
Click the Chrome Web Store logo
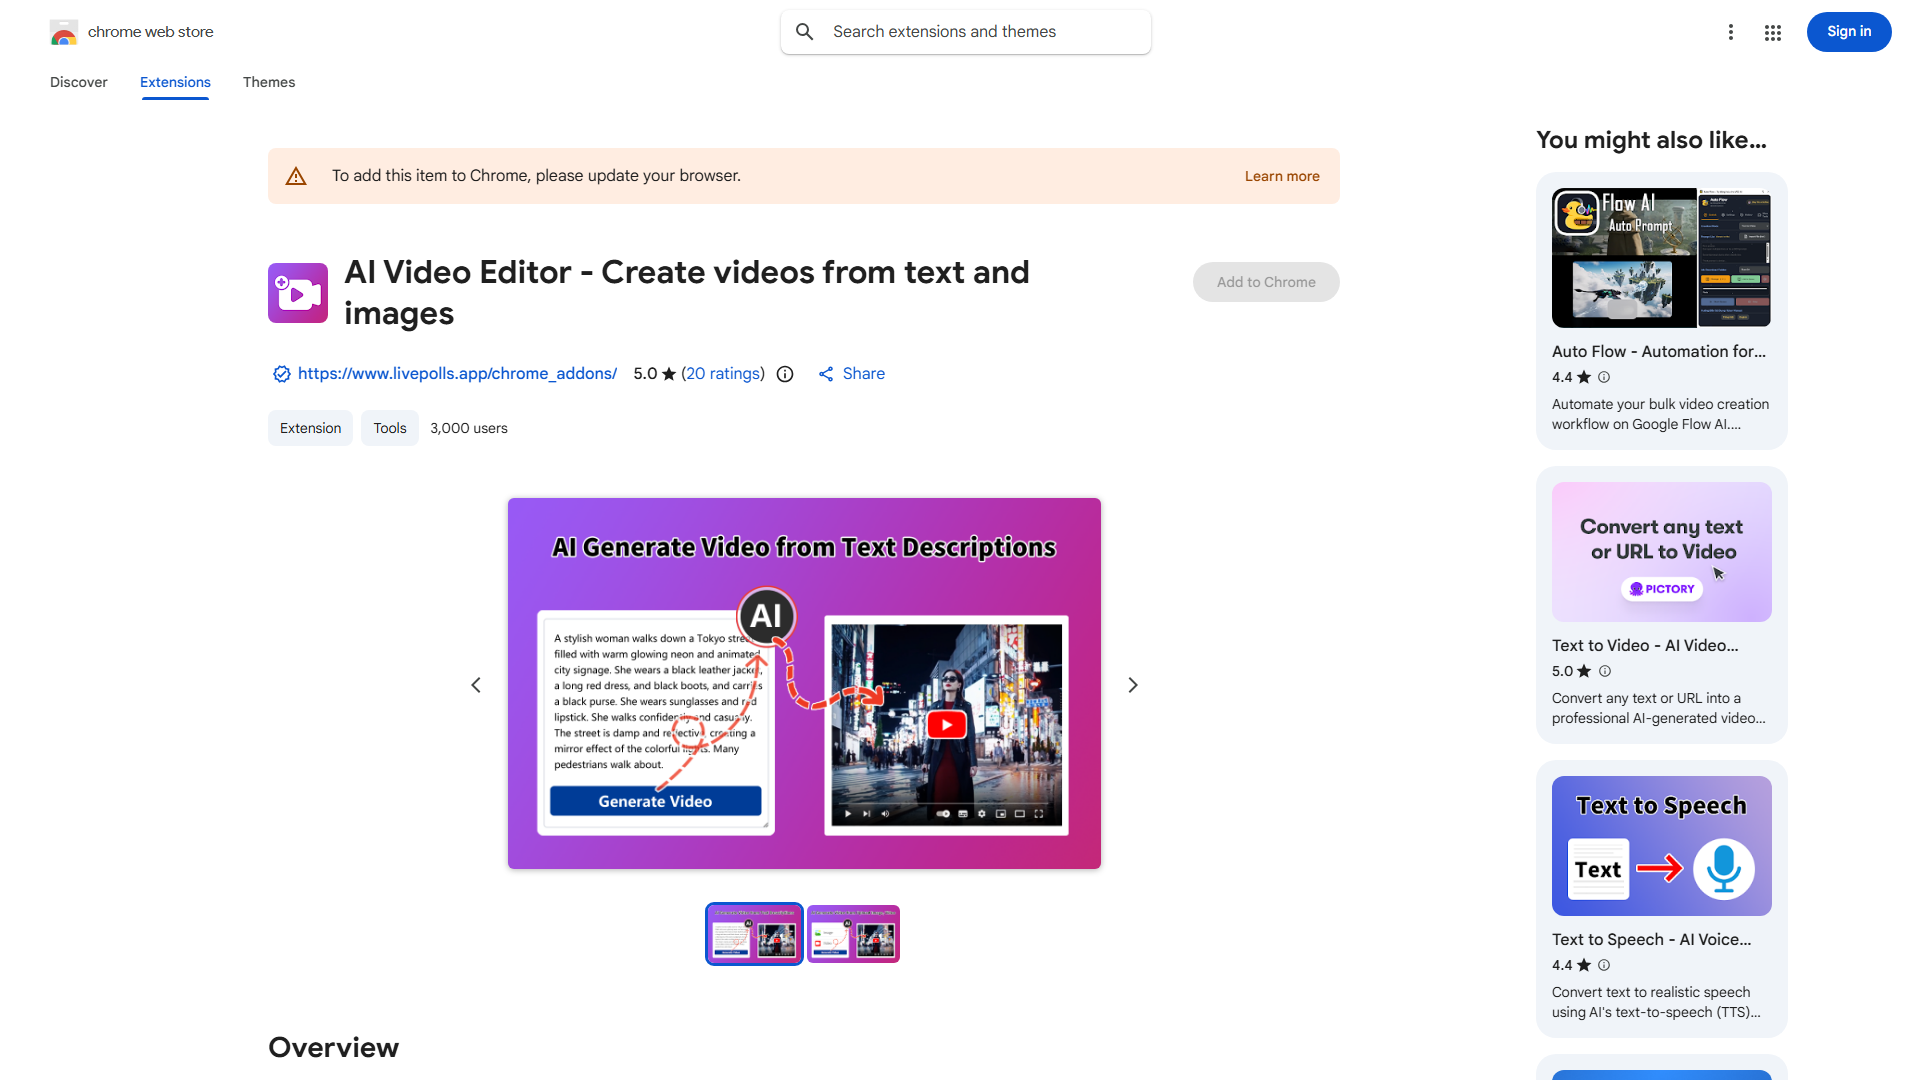click(x=63, y=31)
